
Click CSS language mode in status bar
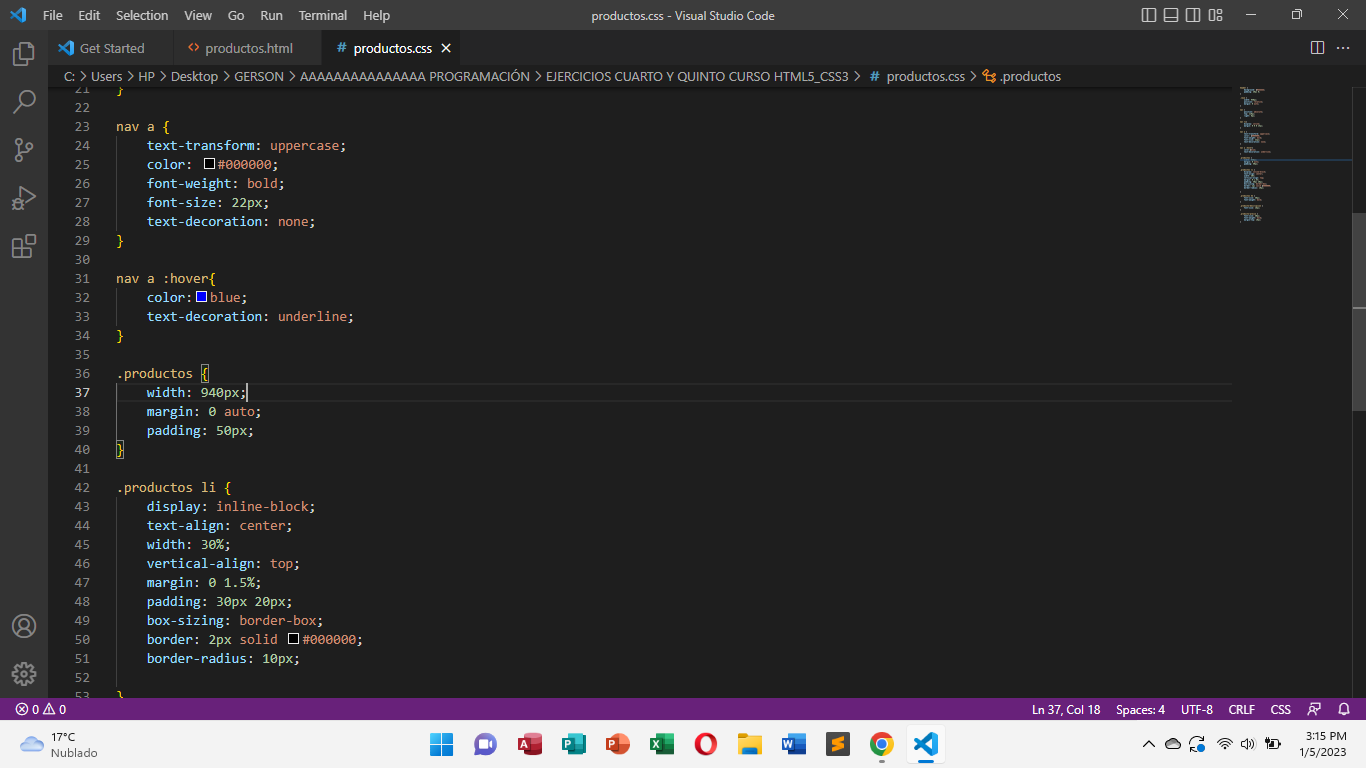click(1281, 709)
